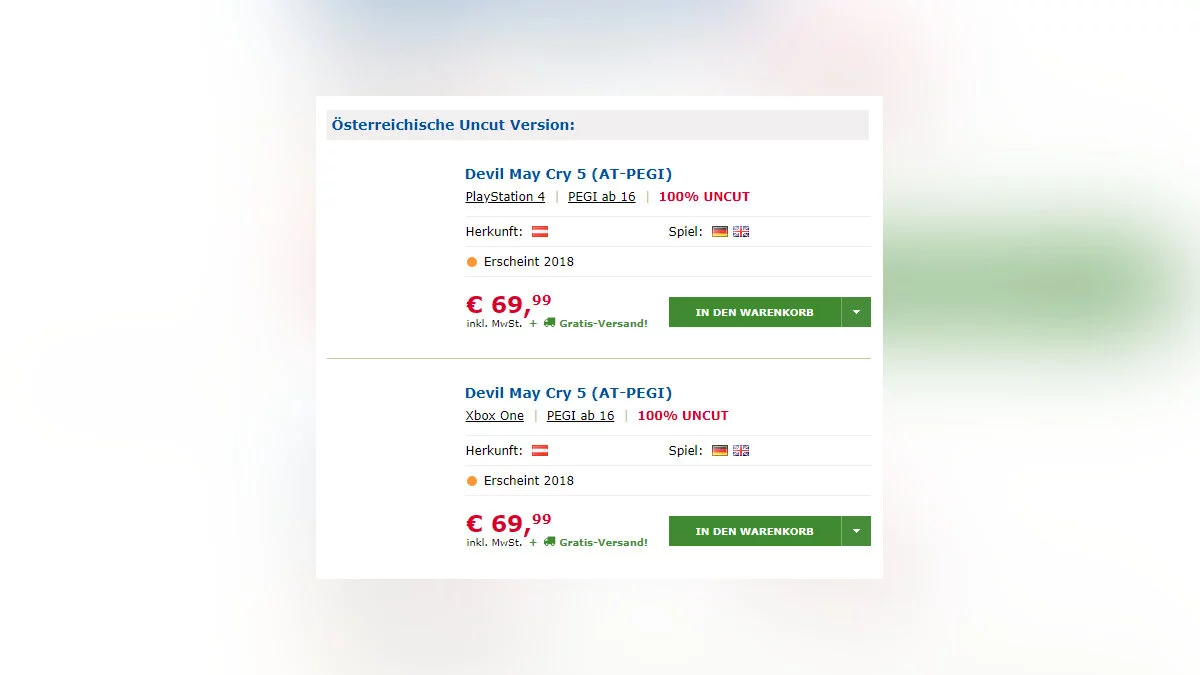Image resolution: width=1200 pixels, height=675 pixels.
Task: Add PlayStation 4 version to Warenkorb
Action: (754, 312)
